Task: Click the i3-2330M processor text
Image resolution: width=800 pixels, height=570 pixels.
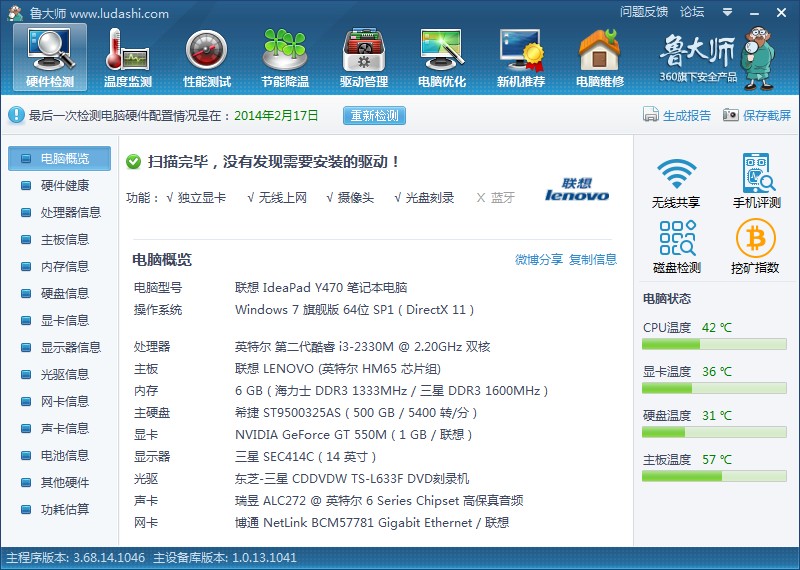Action: 363,347
